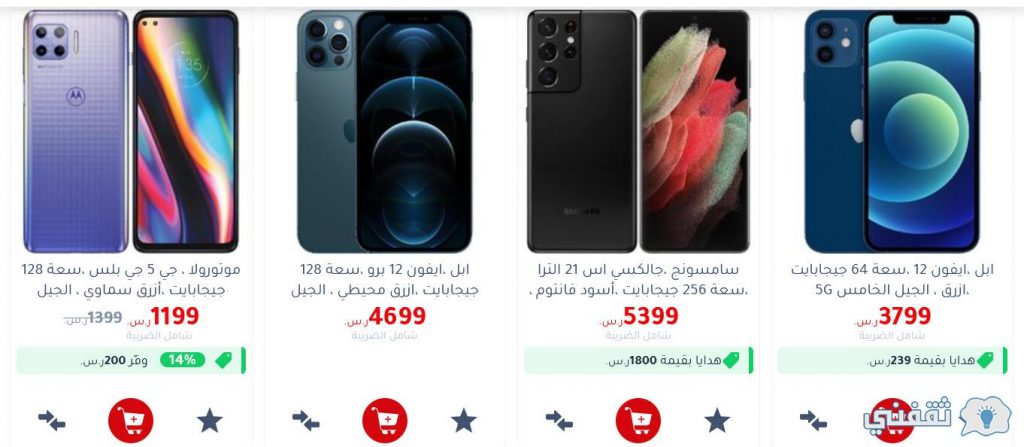
Task: Open the Motorola product title link
Action: (x=131, y=279)
